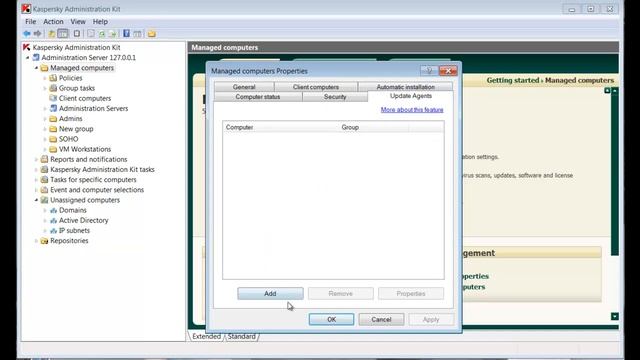Viewport: 640px width, 360px height.
Task: Close the Managed computers Properties dialog
Action: [x=448, y=71]
